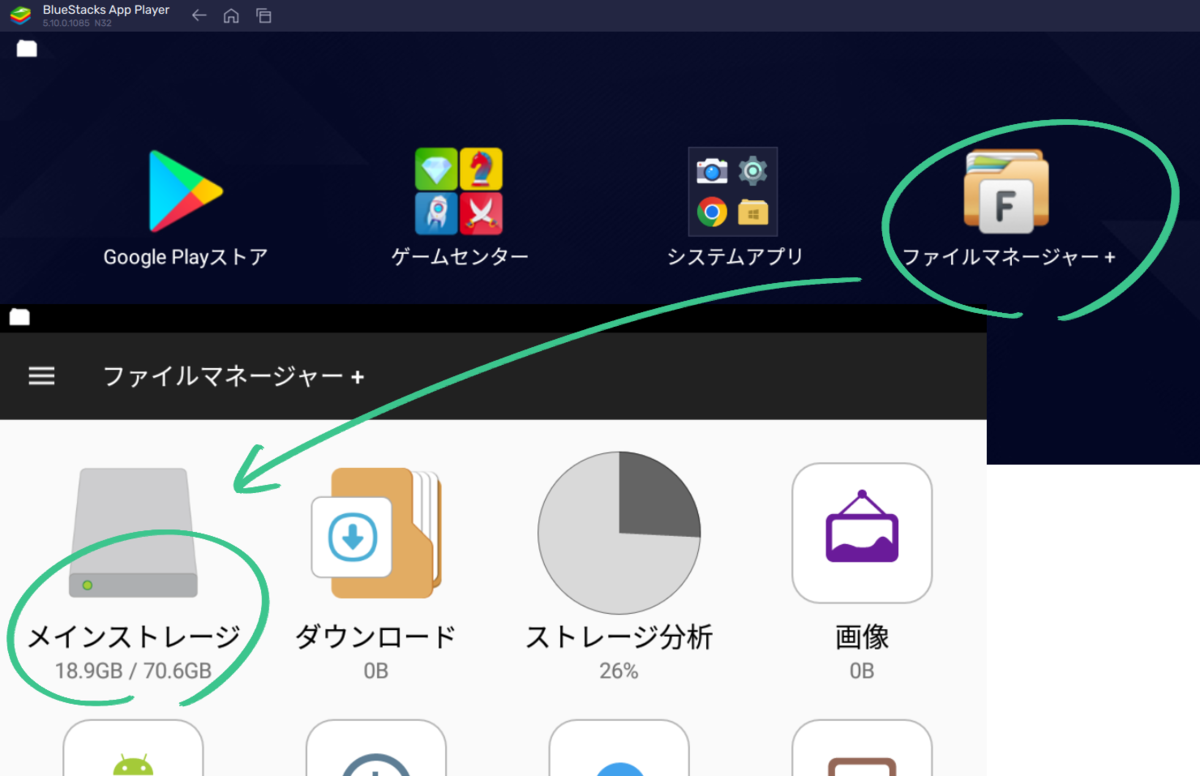Open the hamburger menu in File Manager
The height and width of the screenshot is (776, 1200).
(41, 376)
